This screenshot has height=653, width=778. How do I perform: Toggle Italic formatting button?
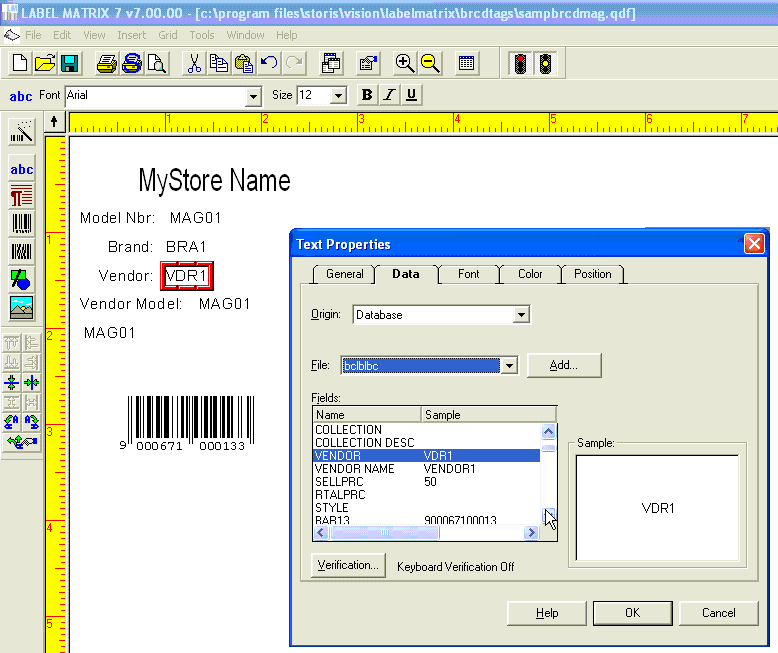[389, 95]
